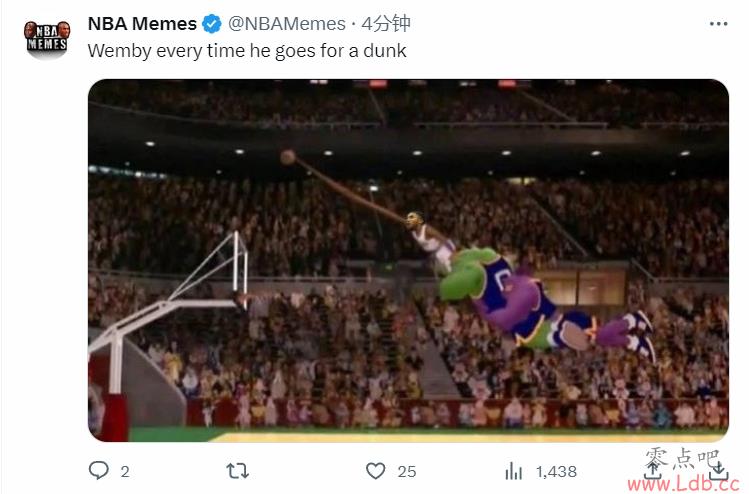The width and height of the screenshot is (749, 494).
Task: Open the NBA Memes profile avatar
Action: pos(47,38)
